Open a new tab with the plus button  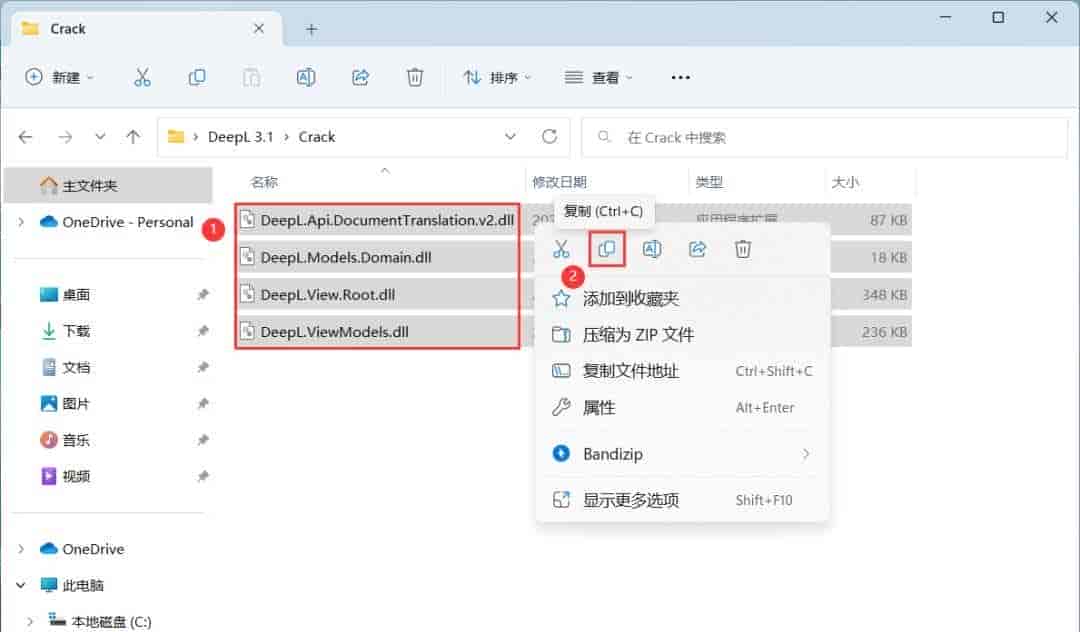[311, 29]
